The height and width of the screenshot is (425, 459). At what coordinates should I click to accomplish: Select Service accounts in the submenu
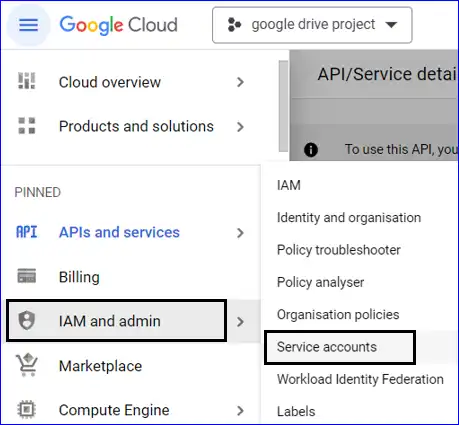tap(327, 347)
